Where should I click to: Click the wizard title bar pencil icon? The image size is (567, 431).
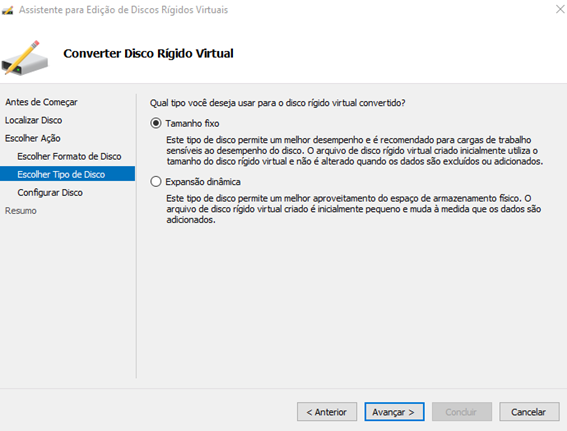point(7,10)
